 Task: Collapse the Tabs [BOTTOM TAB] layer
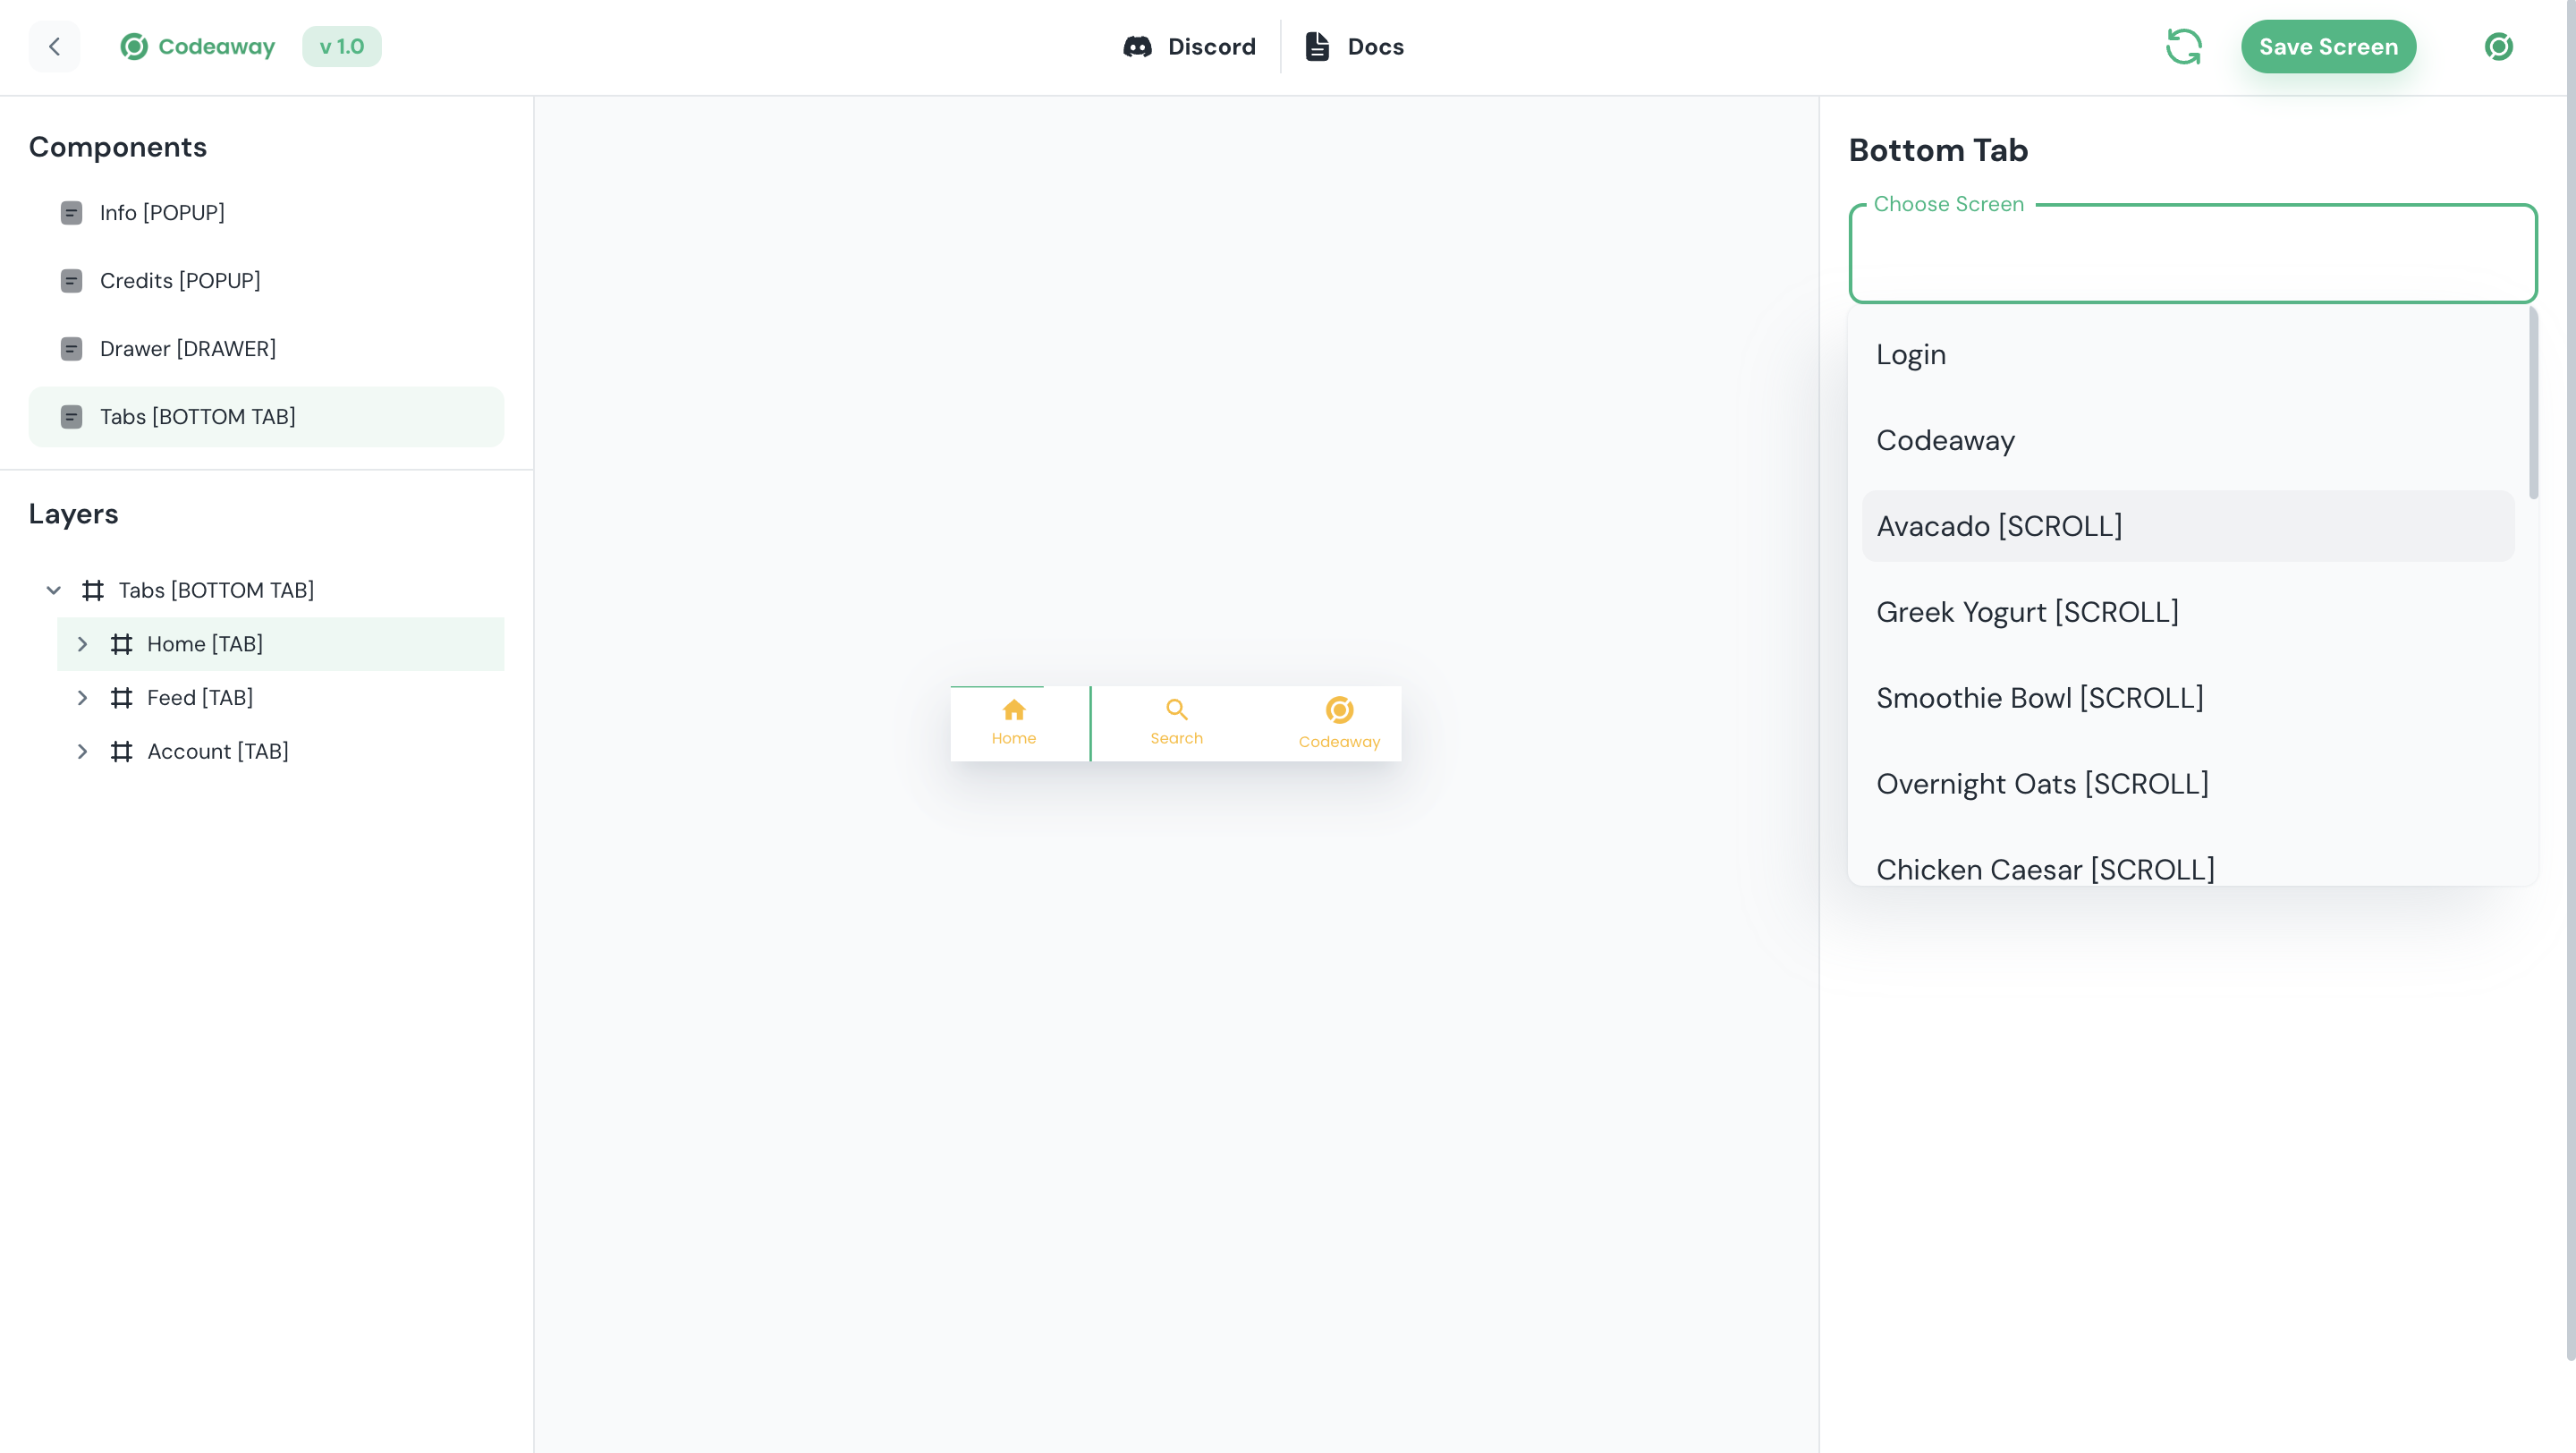click(x=55, y=590)
